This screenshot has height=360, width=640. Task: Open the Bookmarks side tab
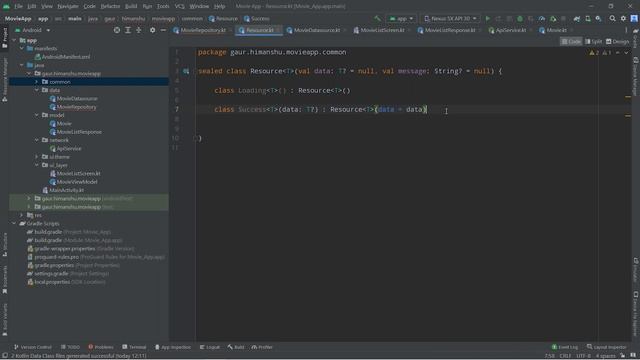tap(4, 279)
